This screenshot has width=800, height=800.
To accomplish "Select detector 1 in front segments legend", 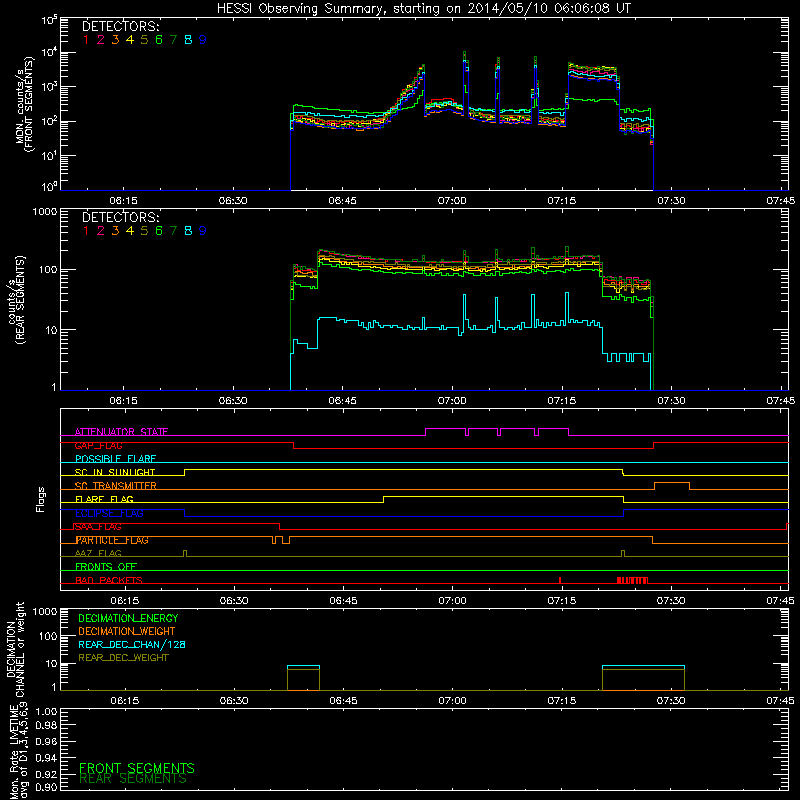I will coord(86,40).
